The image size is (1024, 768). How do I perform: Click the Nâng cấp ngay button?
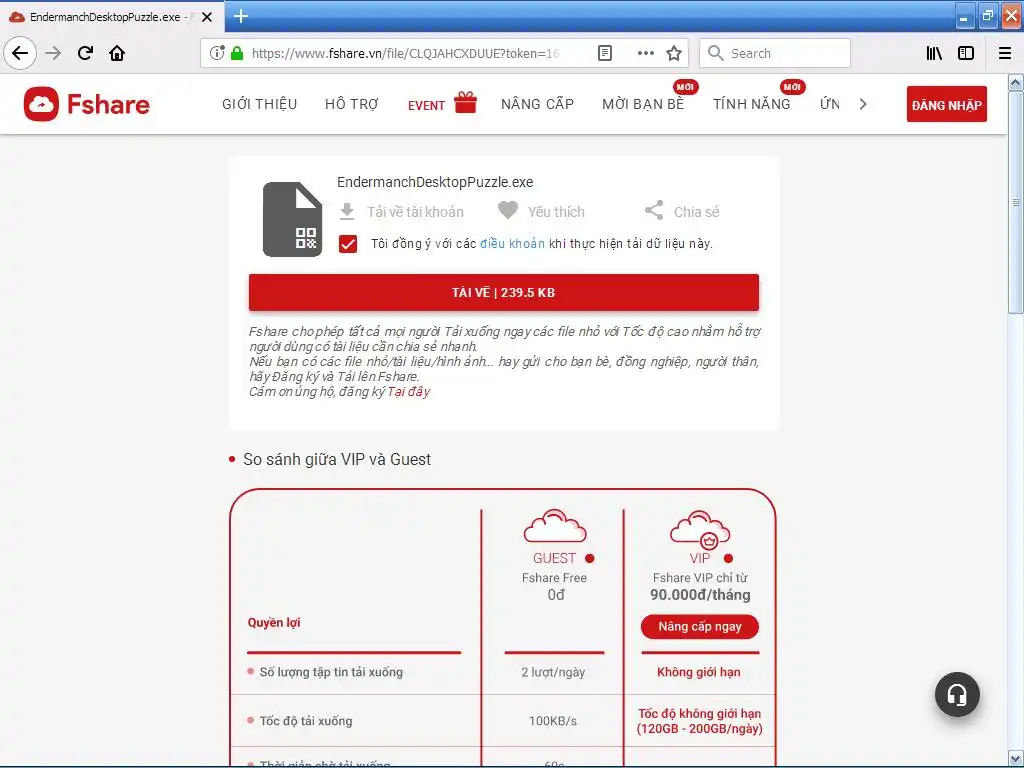click(x=699, y=627)
